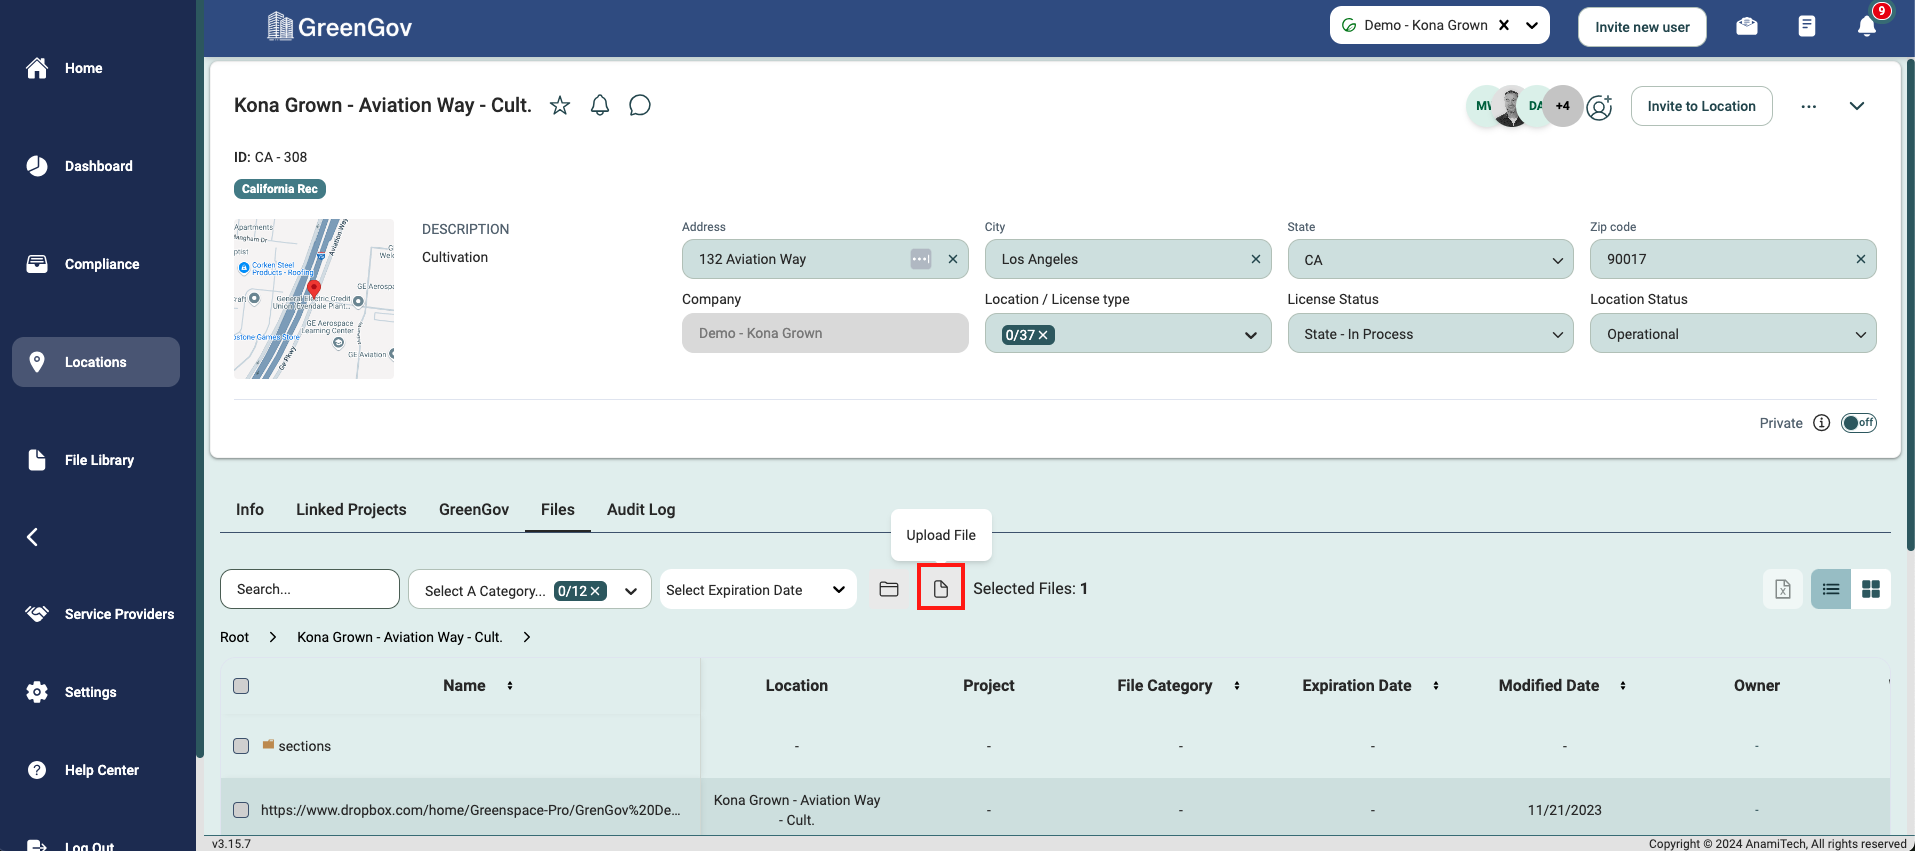Click the Invite new user button
Screen dimensions: 1915x851
coord(1642,27)
